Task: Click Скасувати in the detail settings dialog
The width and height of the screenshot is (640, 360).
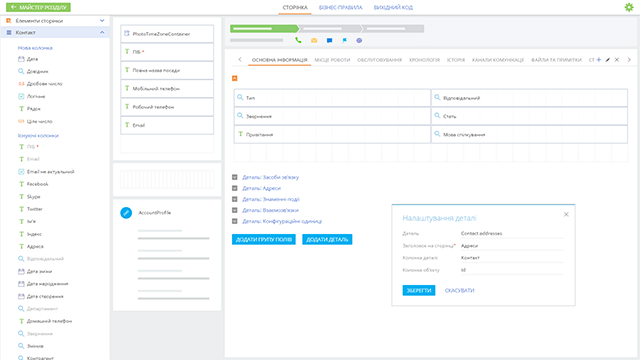Action: point(460,291)
